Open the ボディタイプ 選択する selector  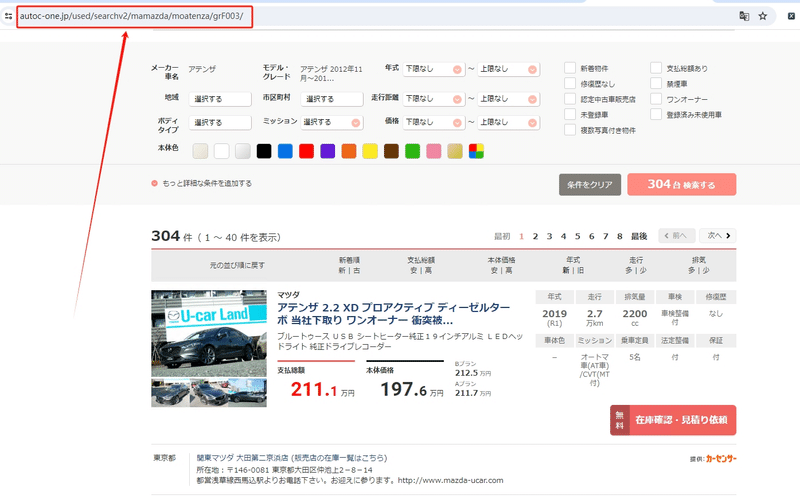point(220,122)
